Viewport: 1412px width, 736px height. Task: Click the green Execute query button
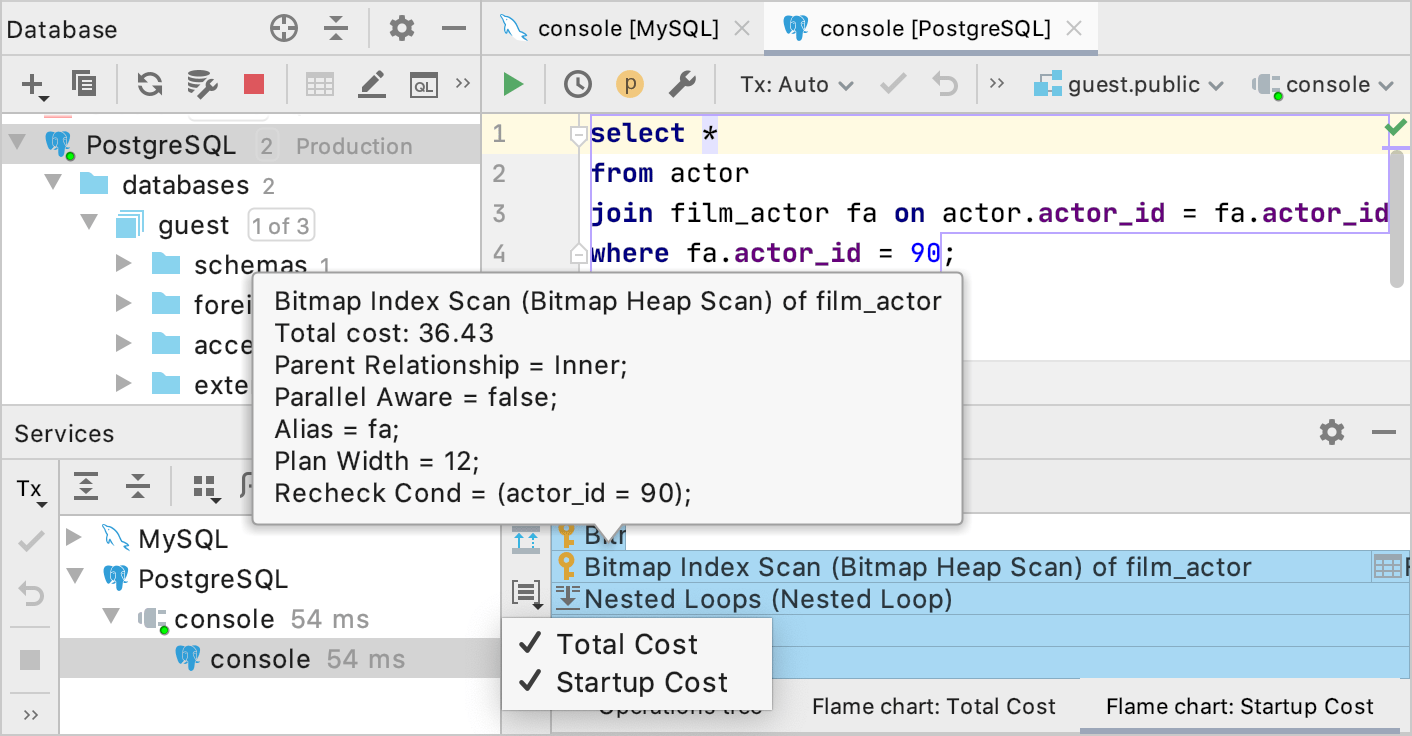pyautogui.click(x=513, y=85)
